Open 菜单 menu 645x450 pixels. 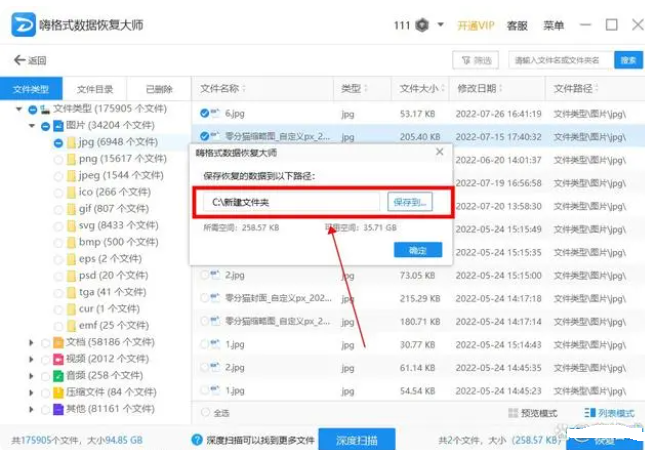coord(553,26)
